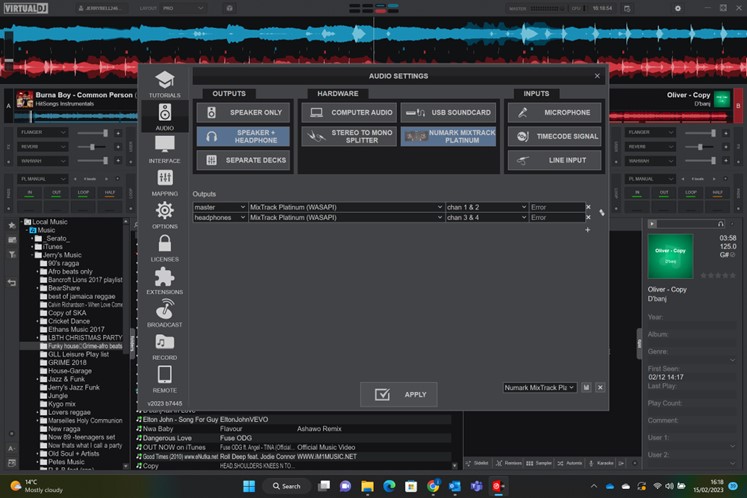
Task: Switch to the Sampler tab
Action: (x=539, y=463)
